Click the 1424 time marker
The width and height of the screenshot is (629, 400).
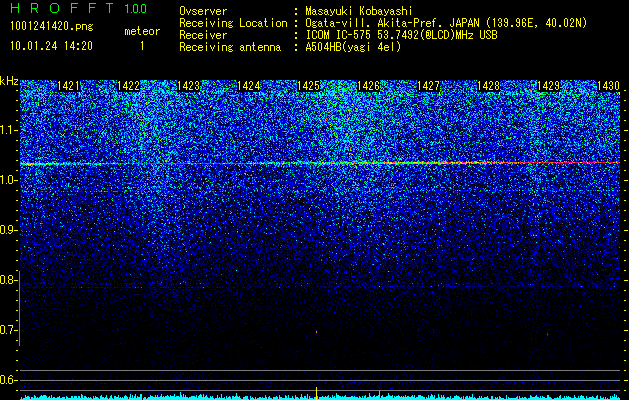click(x=248, y=86)
